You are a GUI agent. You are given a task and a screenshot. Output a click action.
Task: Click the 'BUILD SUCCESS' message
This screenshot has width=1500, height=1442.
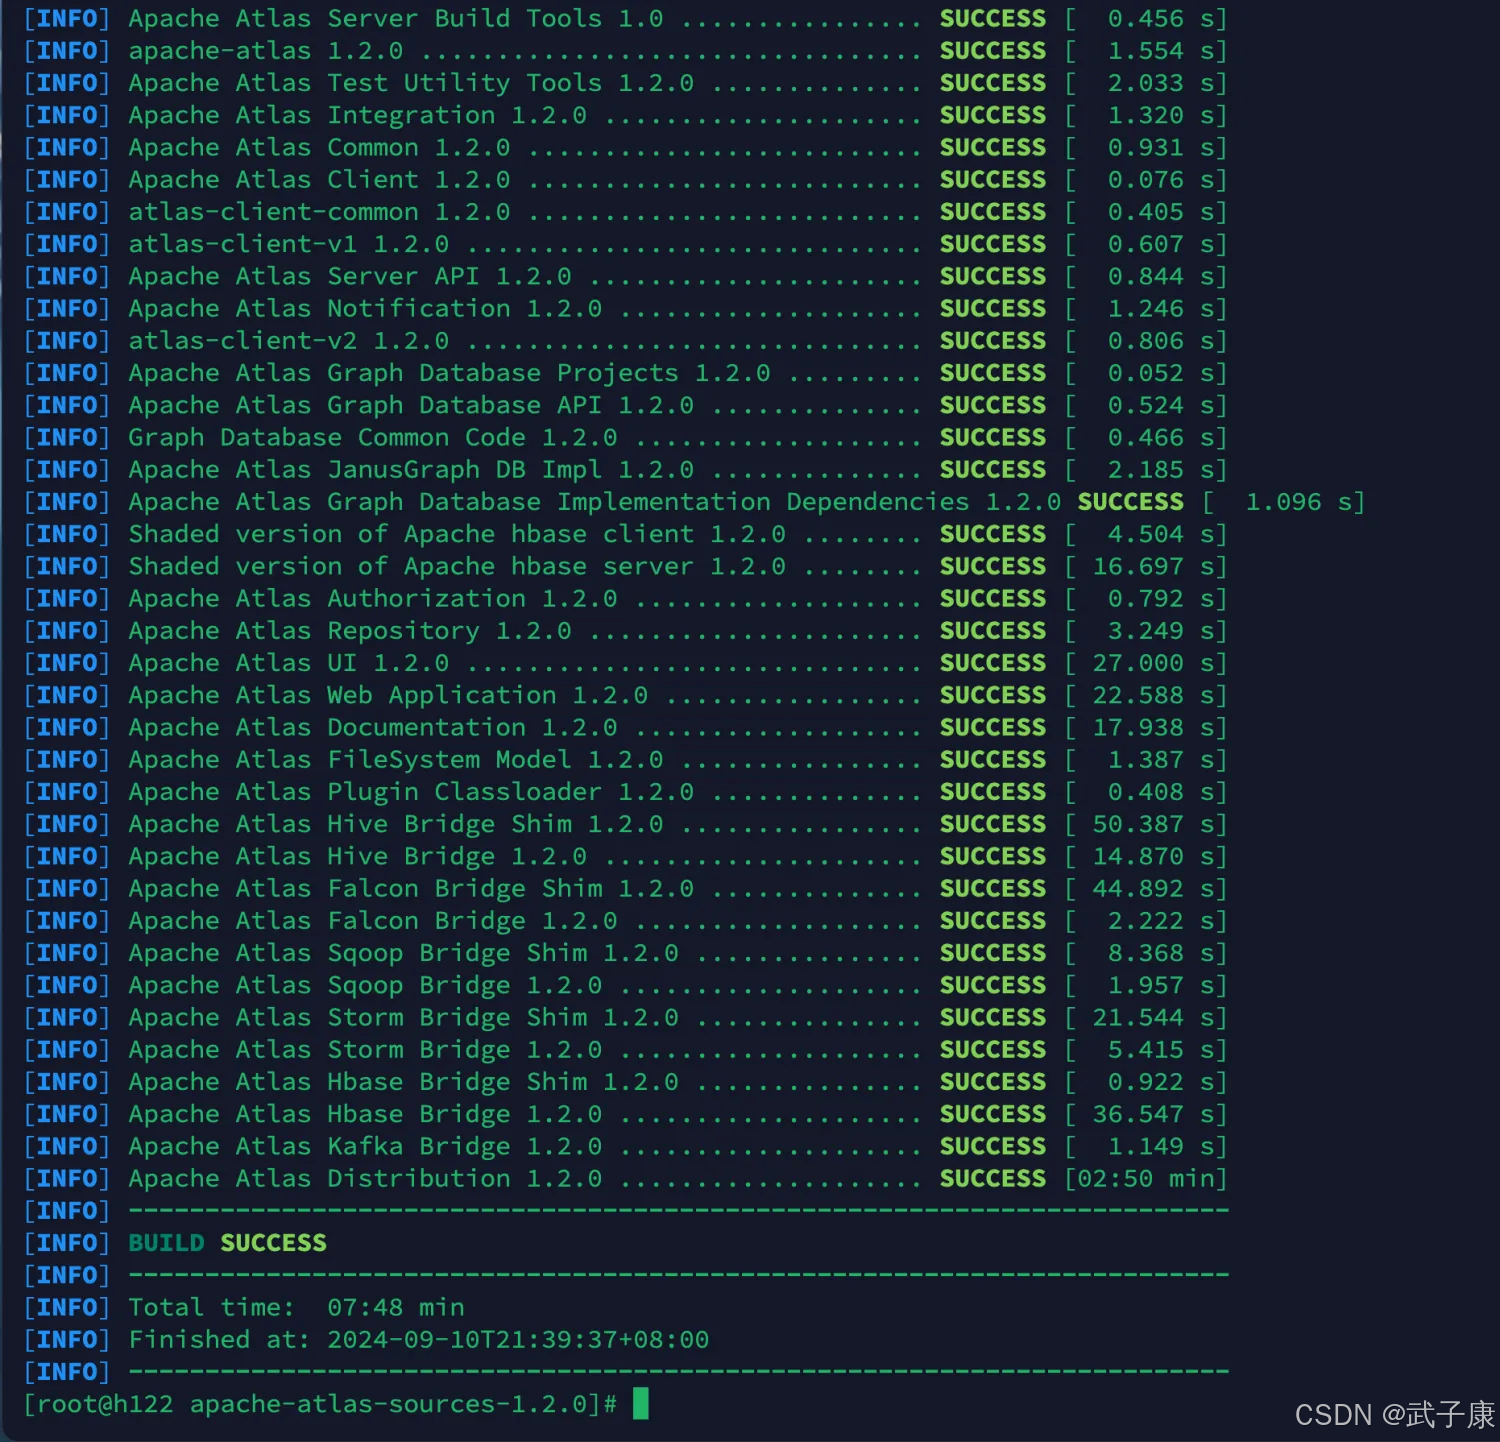[x=227, y=1243]
